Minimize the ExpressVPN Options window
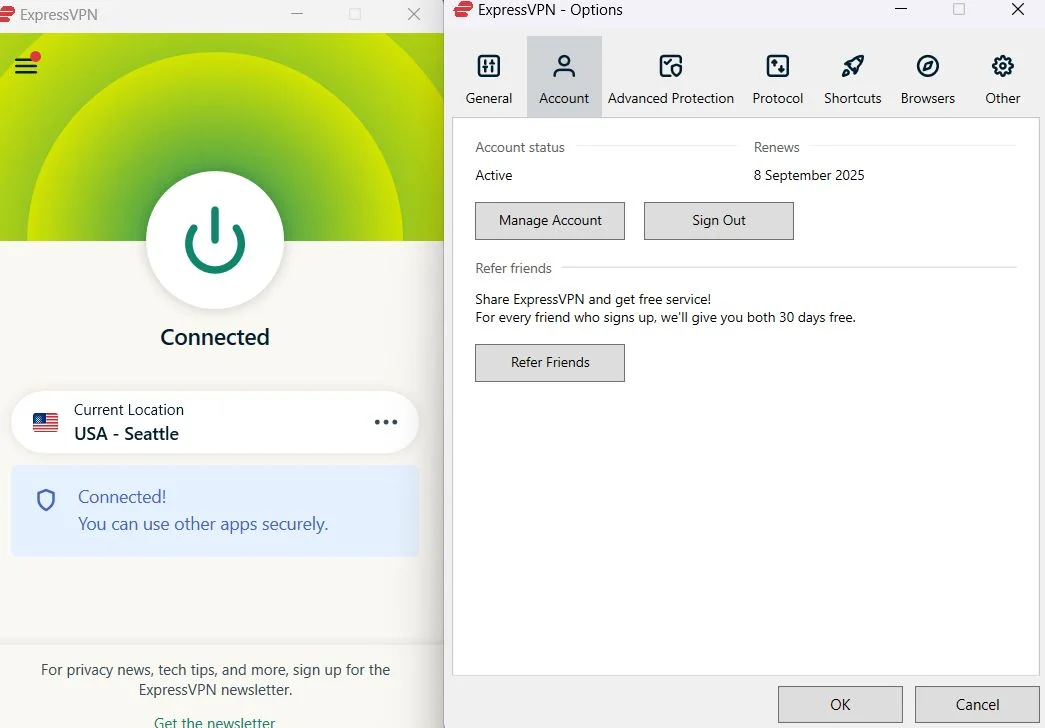1045x728 pixels. pos(901,9)
